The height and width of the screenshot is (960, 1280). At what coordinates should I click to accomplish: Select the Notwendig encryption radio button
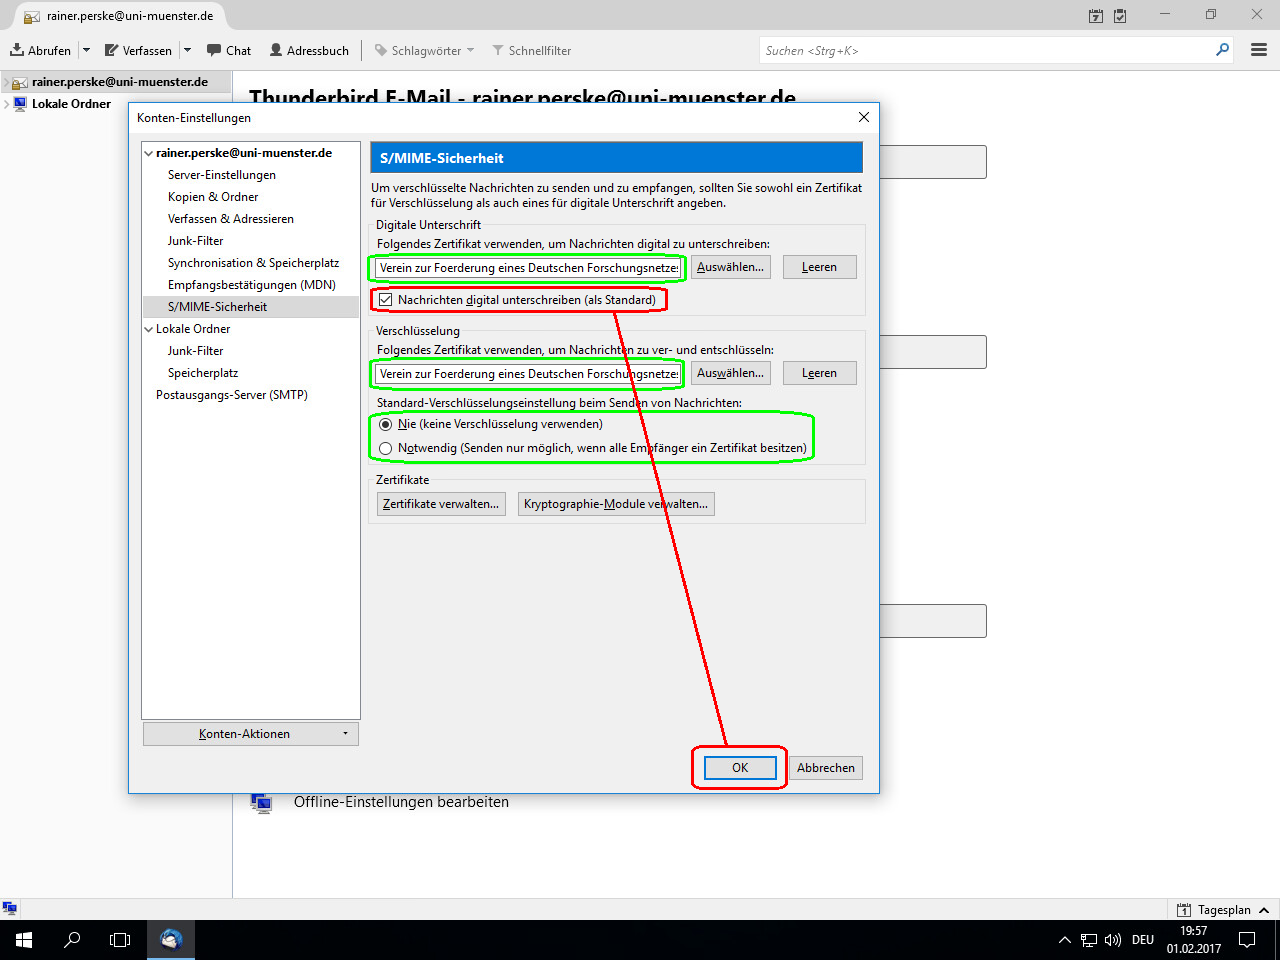[386, 448]
